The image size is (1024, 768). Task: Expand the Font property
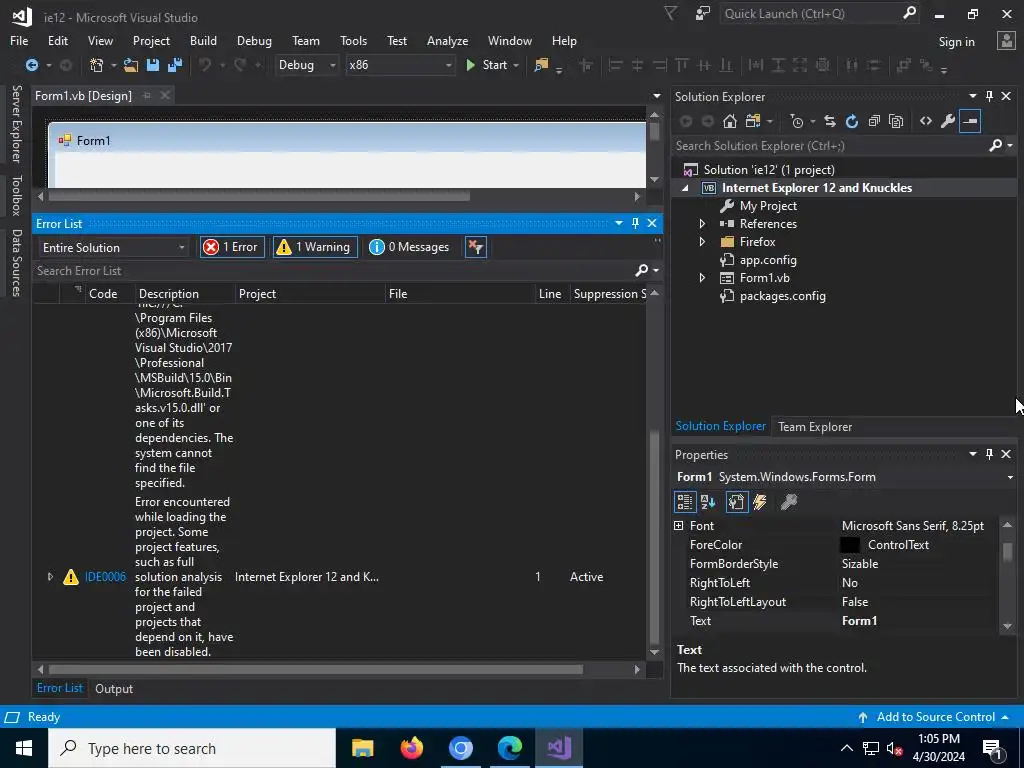[679, 526]
